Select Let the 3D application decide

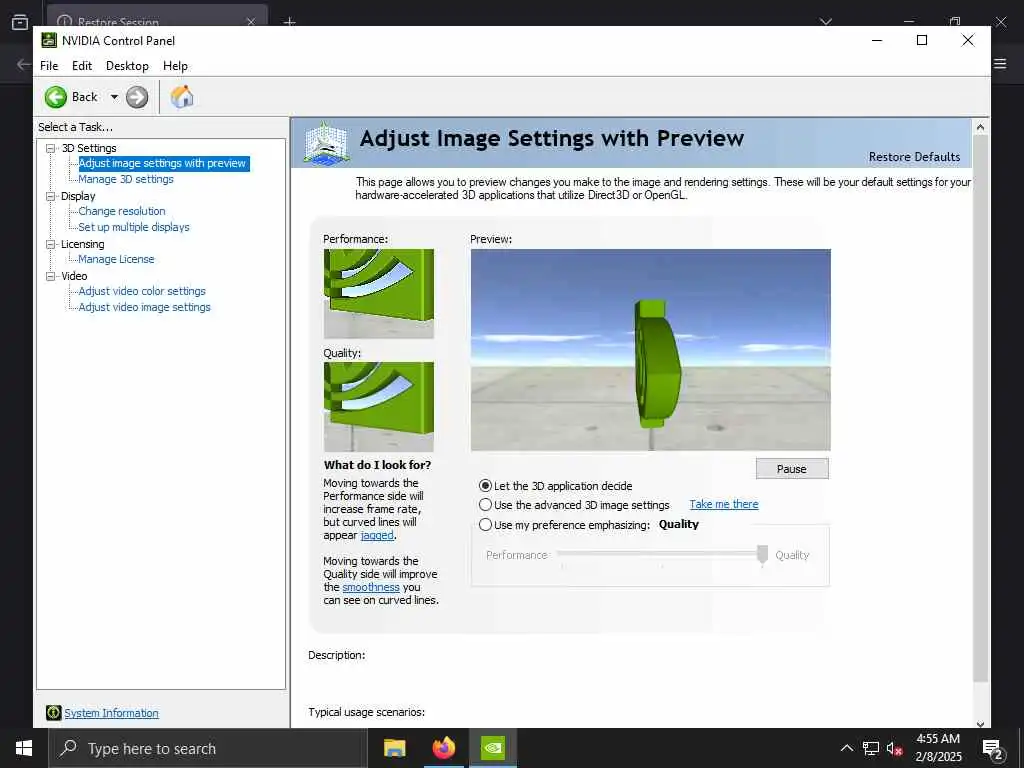[485, 486]
